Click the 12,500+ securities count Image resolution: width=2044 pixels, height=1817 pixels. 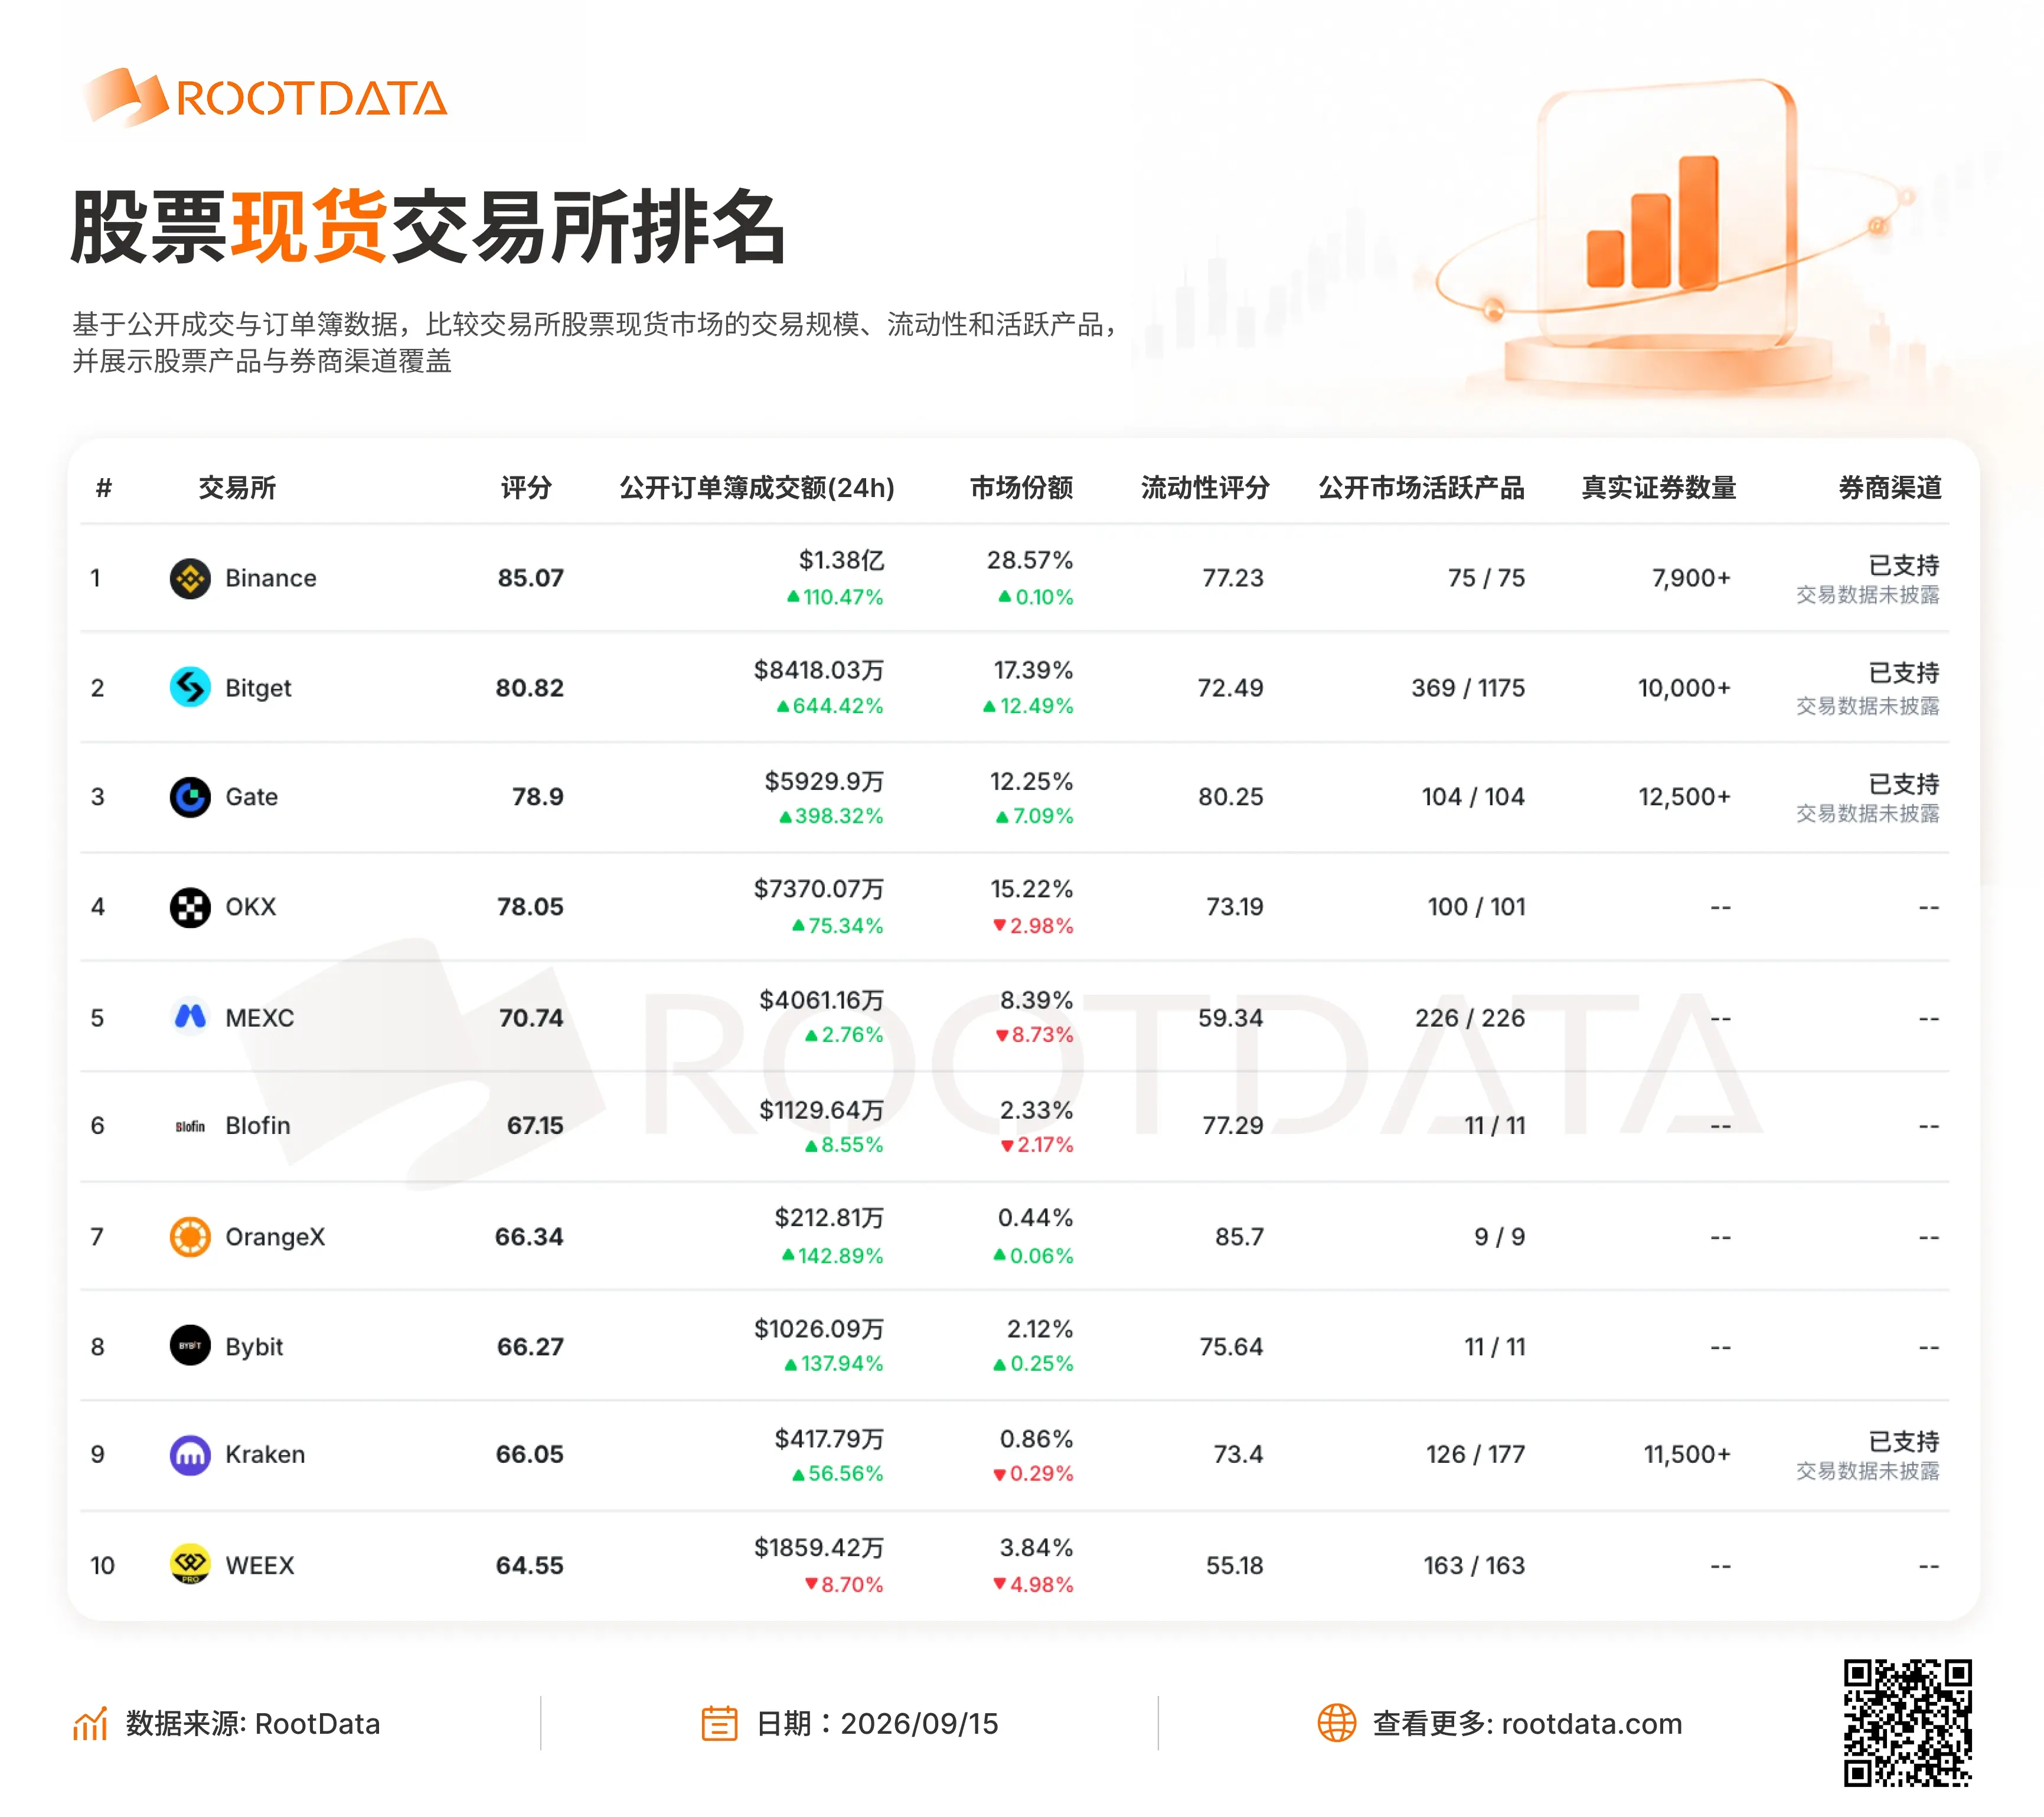[x=1684, y=797]
